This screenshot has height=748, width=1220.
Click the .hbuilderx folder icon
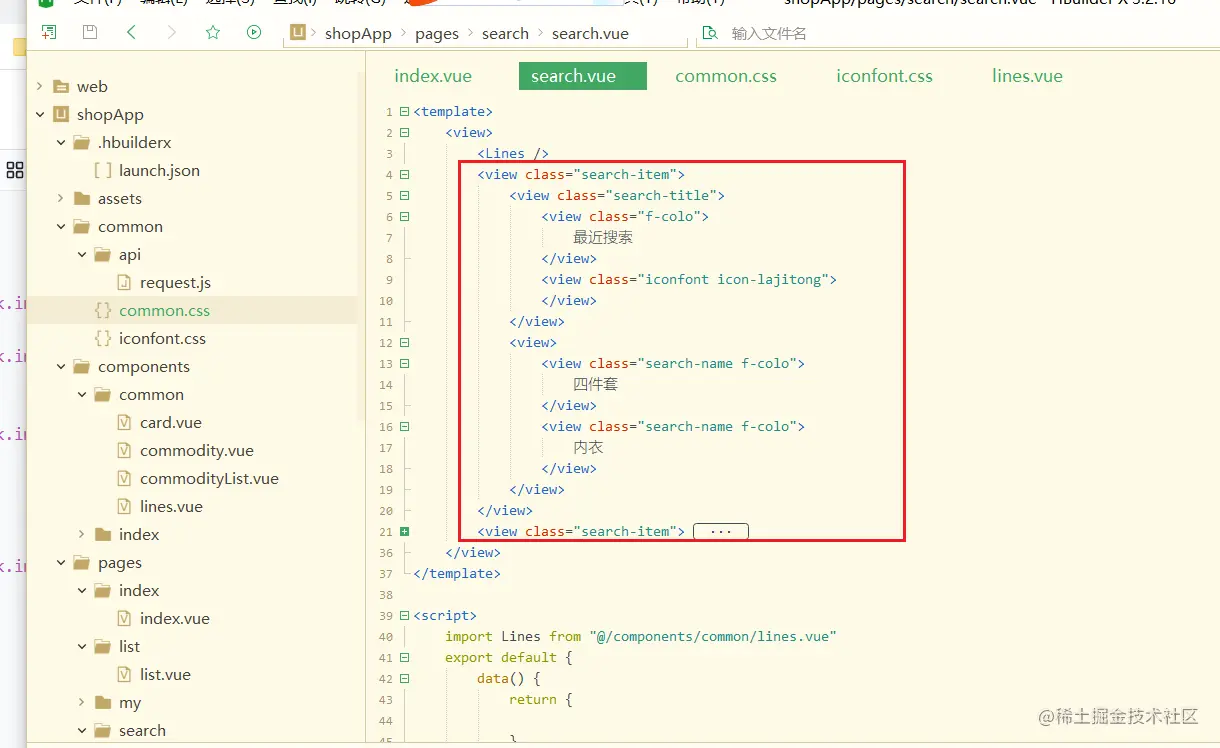(x=82, y=142)
